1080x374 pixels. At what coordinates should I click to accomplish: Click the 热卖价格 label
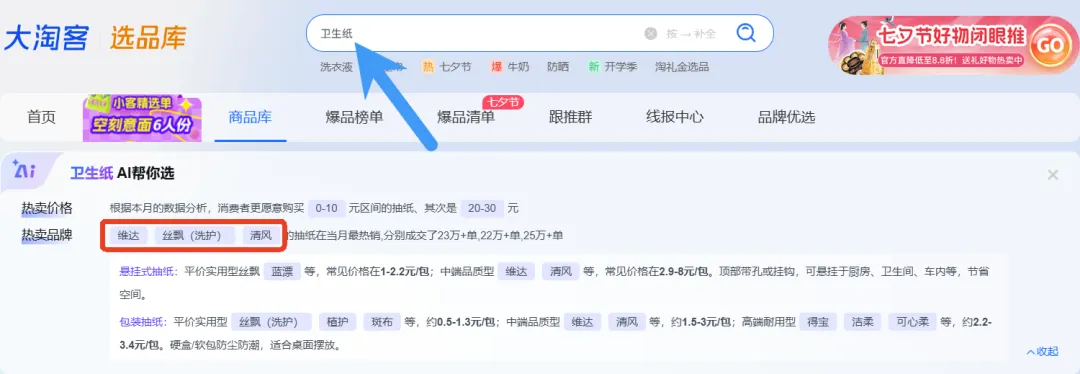point(47,208)
